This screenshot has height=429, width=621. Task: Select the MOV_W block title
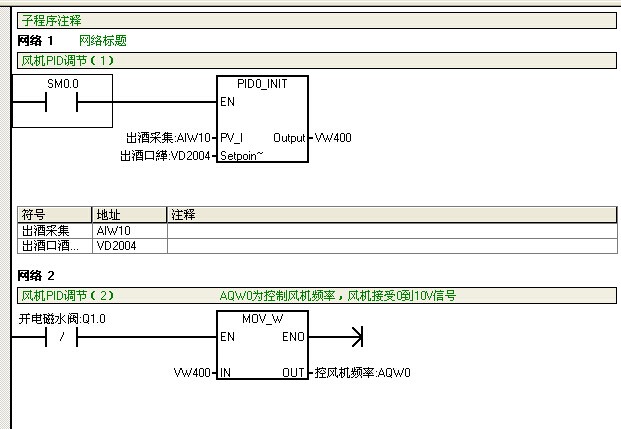tap(262, 319)
